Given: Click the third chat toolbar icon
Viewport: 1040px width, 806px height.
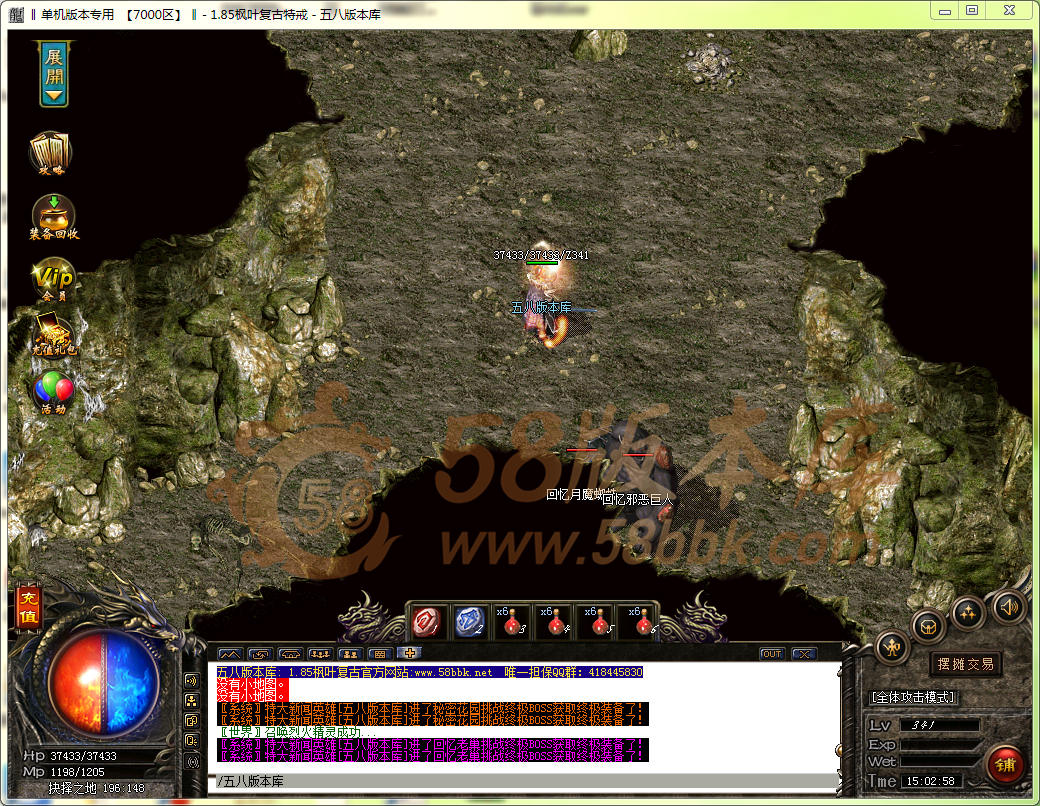Looking at the screenshot, I should [x=290, y=654].
